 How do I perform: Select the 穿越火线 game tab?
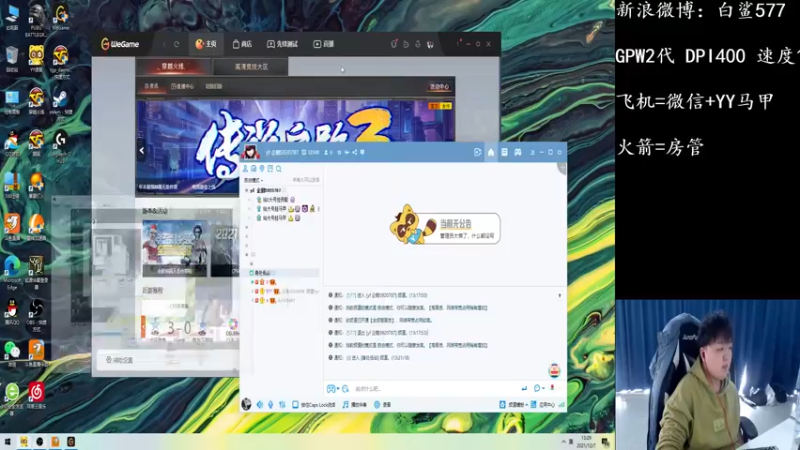173,66
